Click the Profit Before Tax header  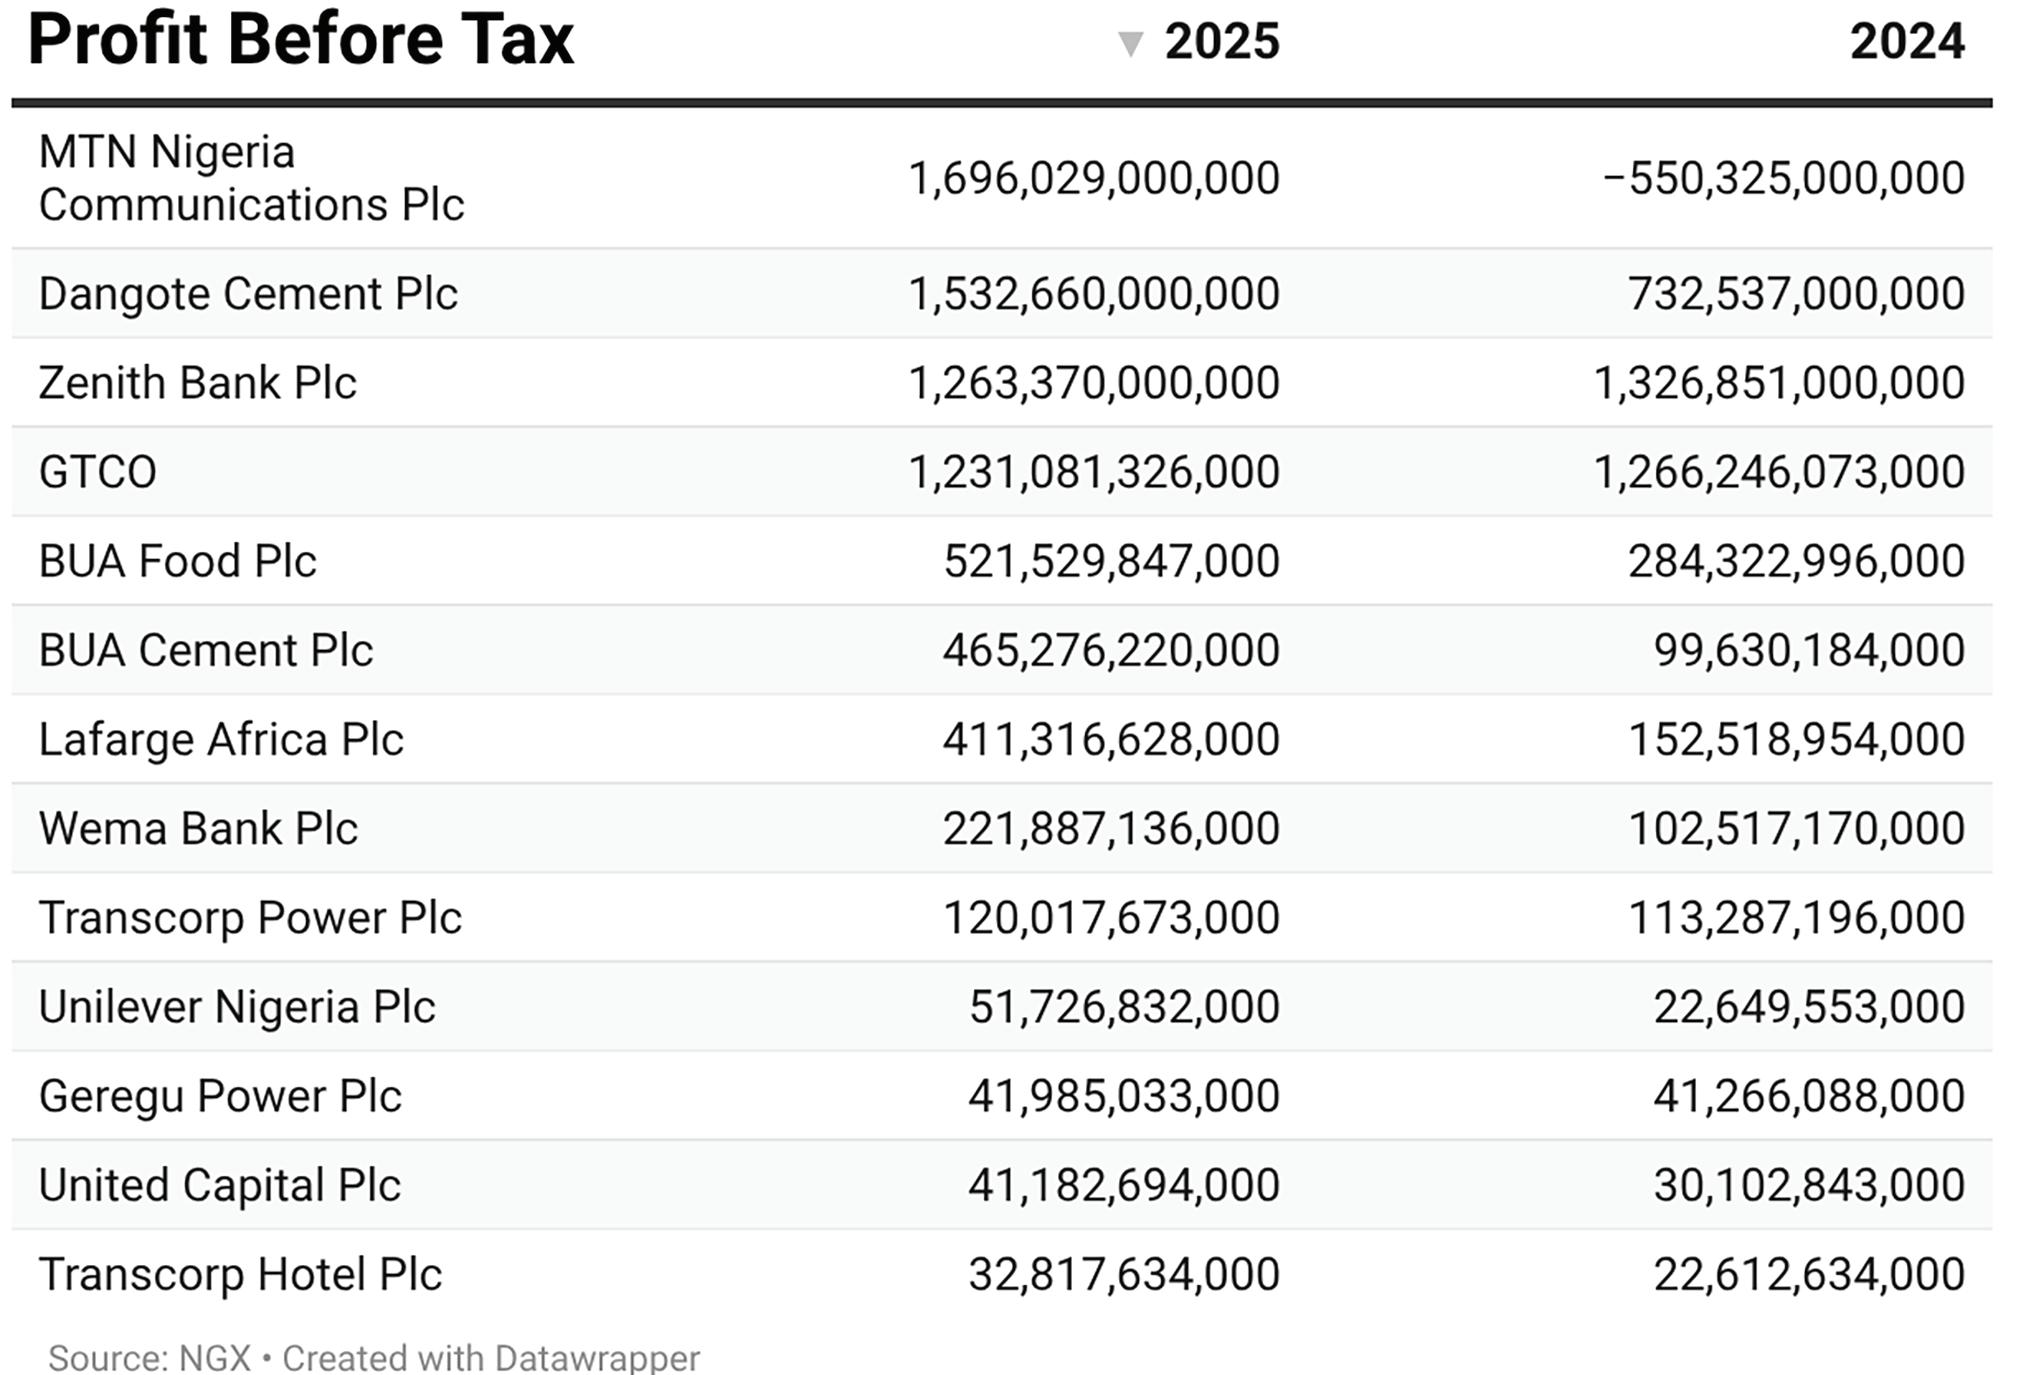coord(300,40)
